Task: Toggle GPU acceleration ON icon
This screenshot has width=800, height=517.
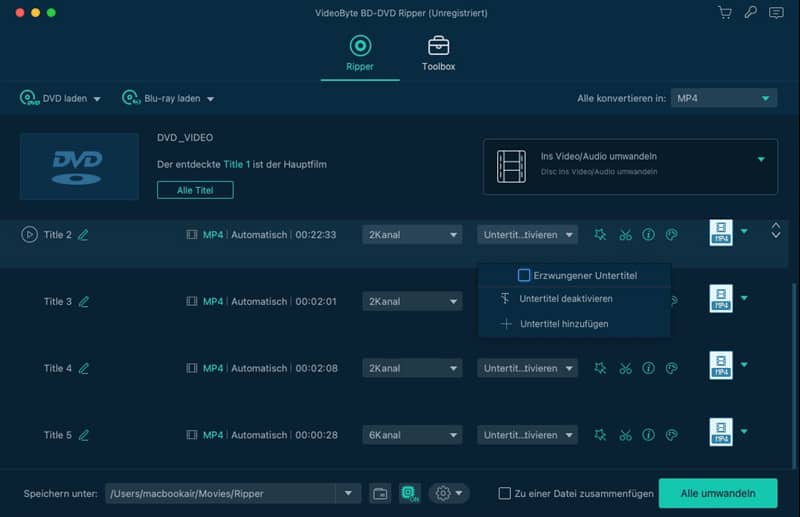Action: [410, 494]
